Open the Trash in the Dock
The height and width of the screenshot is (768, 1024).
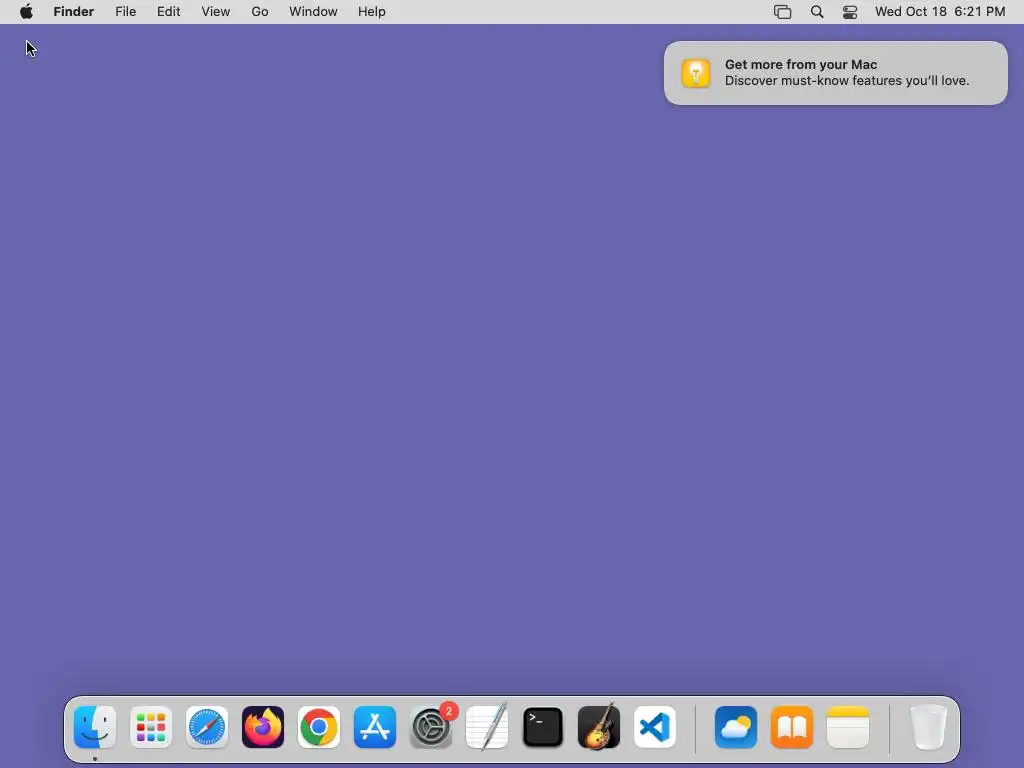tap(928, 727)
